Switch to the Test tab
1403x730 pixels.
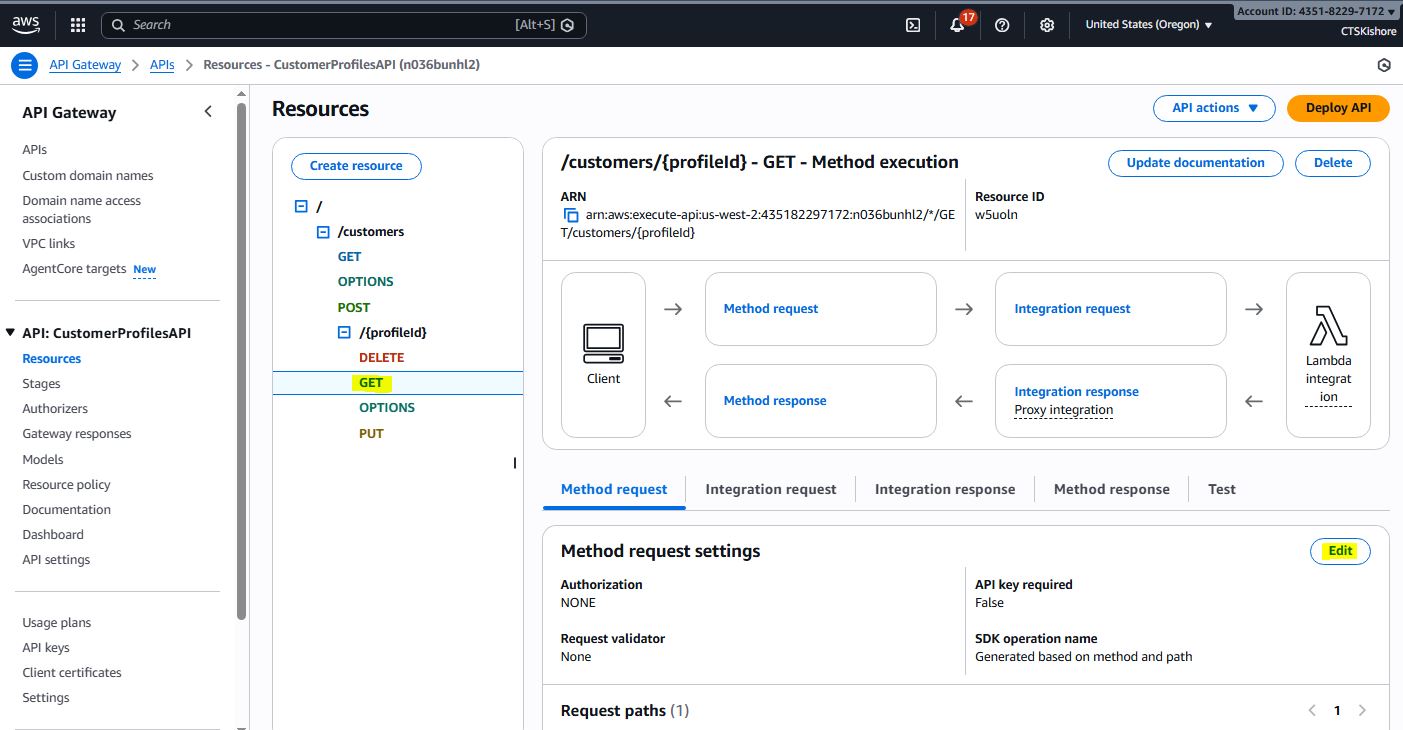(x=1221, y=489)
